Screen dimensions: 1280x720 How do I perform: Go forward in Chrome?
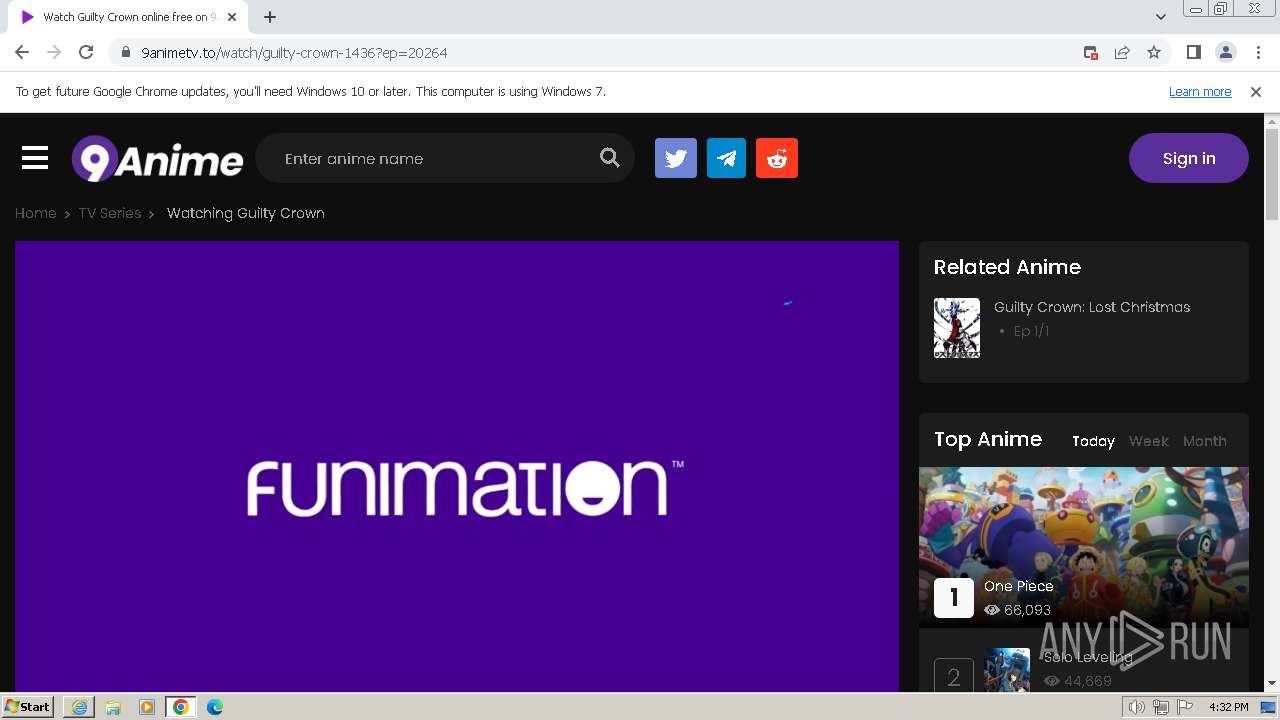[54, 52]
